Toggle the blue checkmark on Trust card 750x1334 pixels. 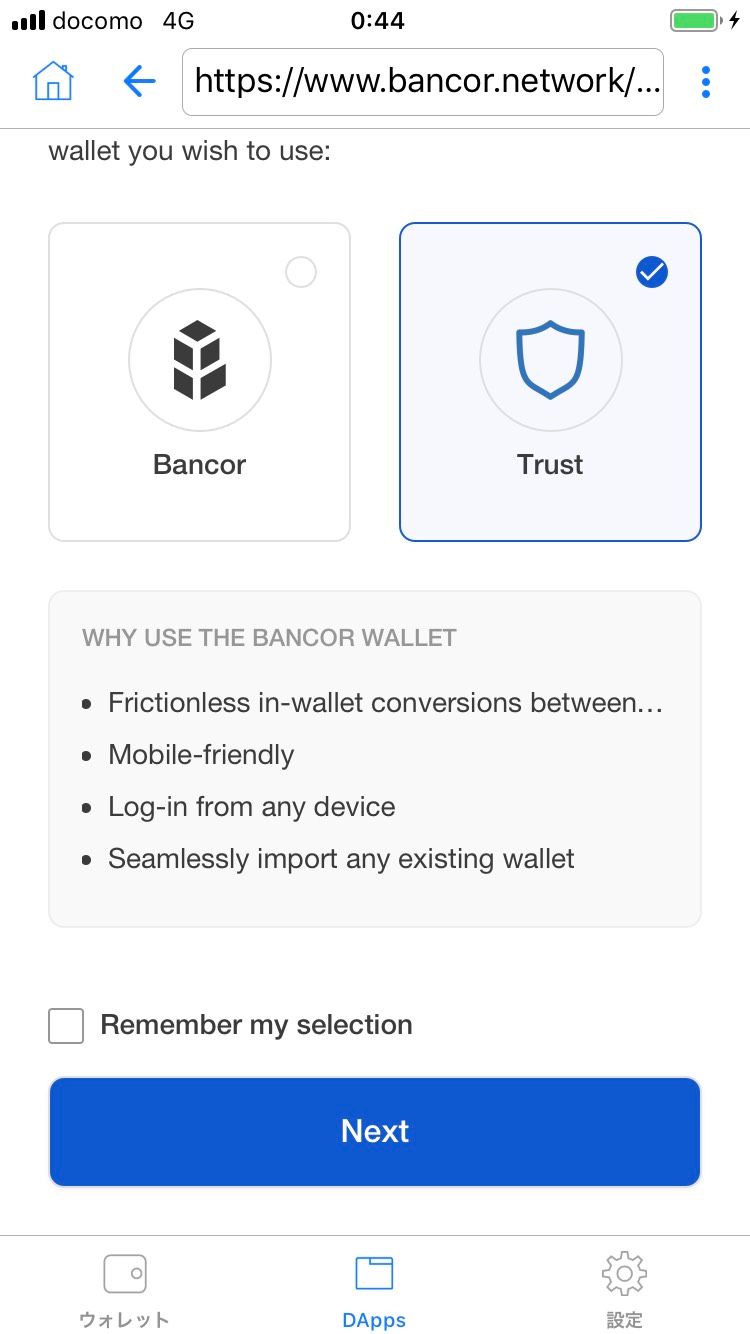(652, 272)
